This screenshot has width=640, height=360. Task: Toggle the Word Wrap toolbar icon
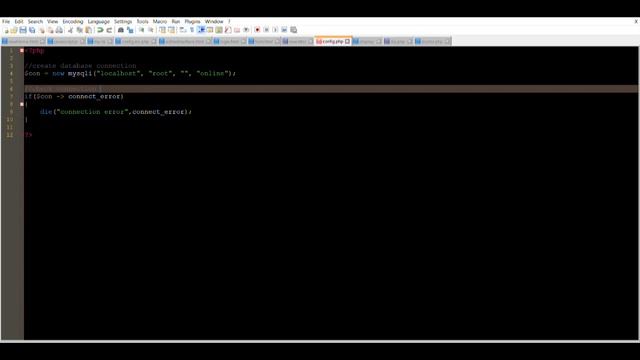tap(183, 30)
